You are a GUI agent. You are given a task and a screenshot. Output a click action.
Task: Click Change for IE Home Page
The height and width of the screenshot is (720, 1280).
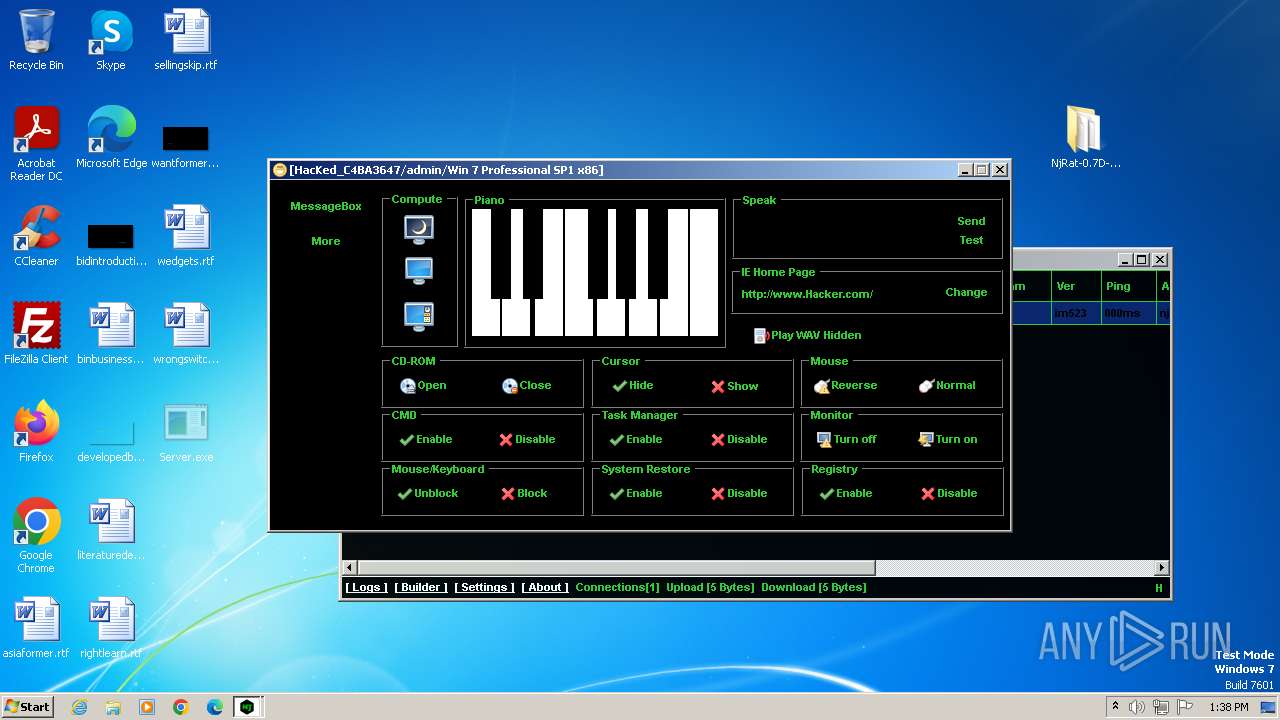click(966, 292)
